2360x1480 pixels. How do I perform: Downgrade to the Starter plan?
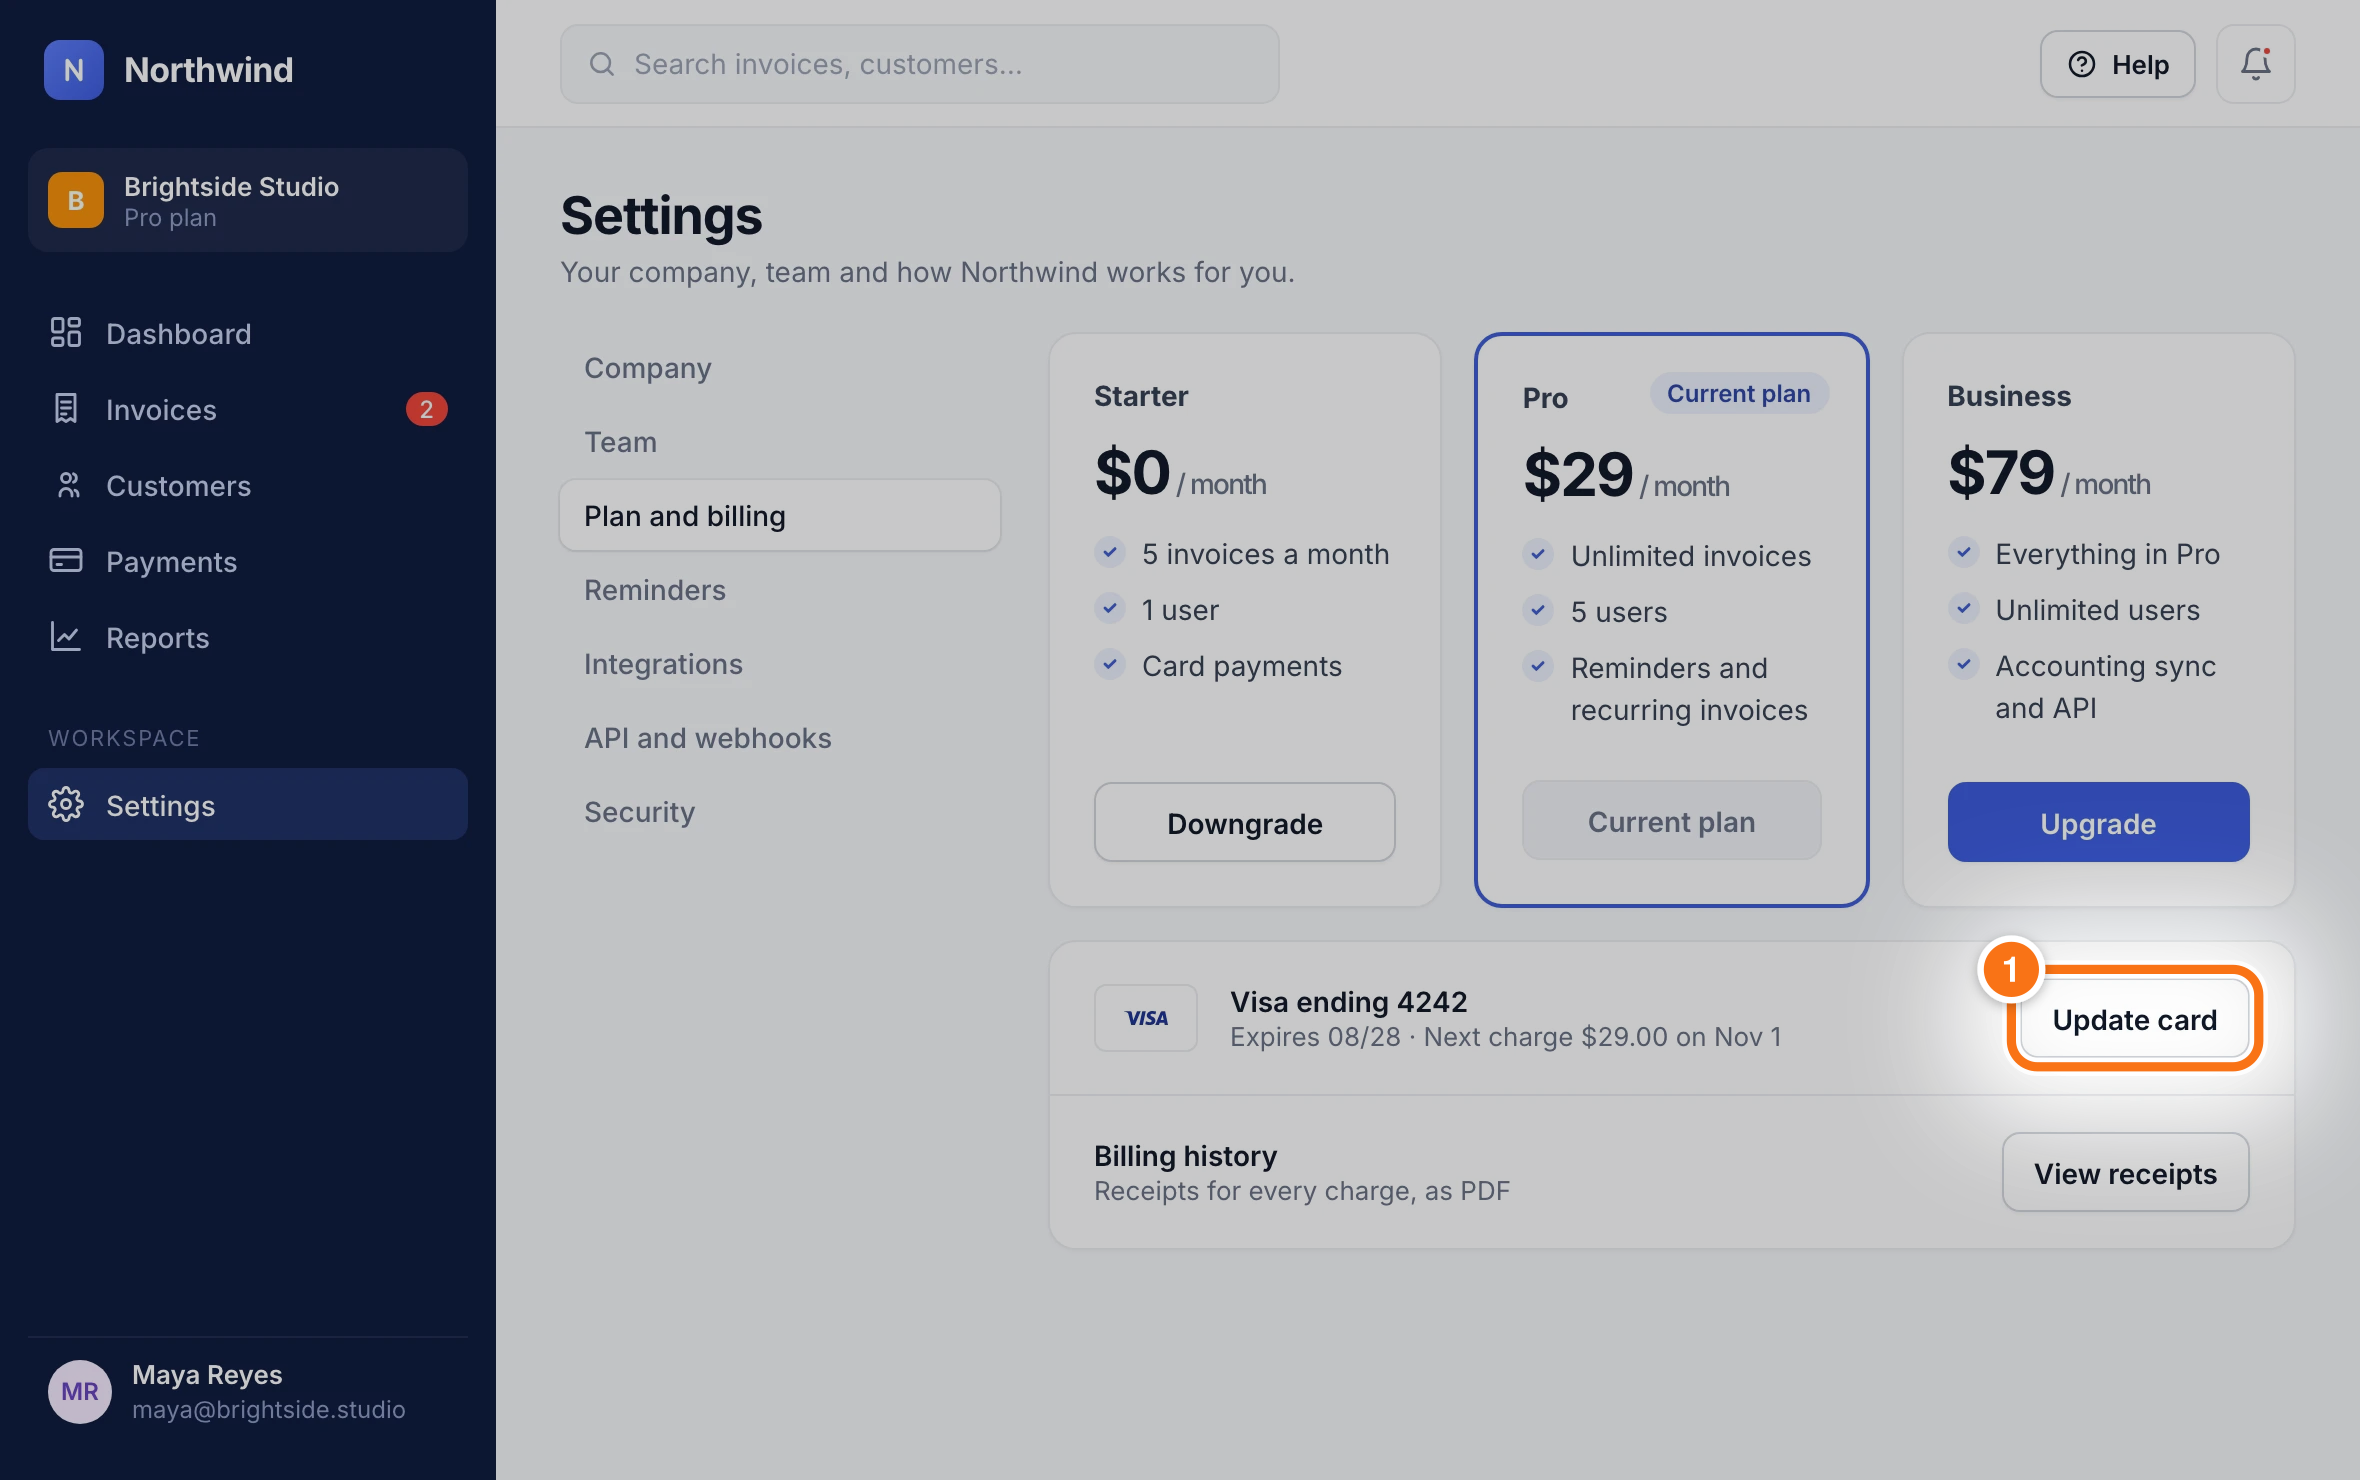tap(1244, 822)
